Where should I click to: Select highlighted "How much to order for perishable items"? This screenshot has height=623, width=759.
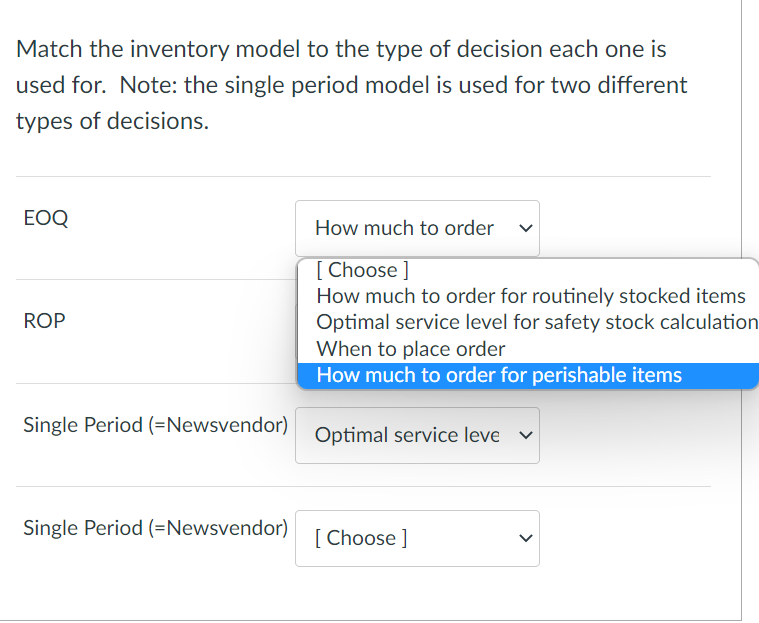(499, 375)
